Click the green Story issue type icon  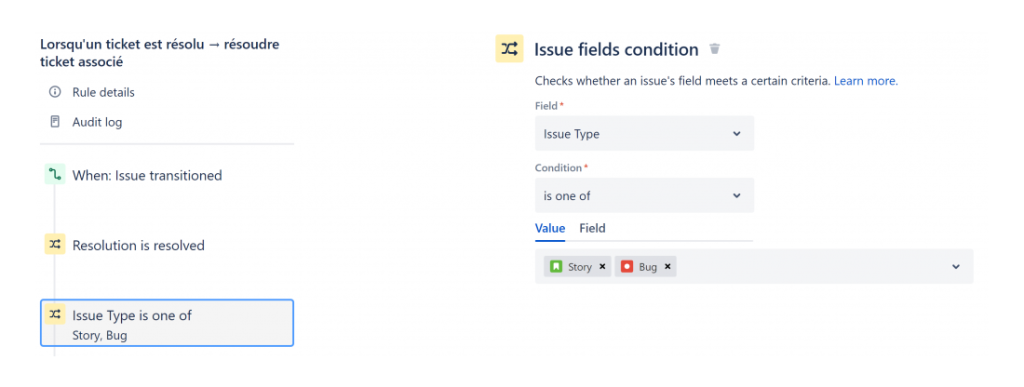[x=556, y=266]
